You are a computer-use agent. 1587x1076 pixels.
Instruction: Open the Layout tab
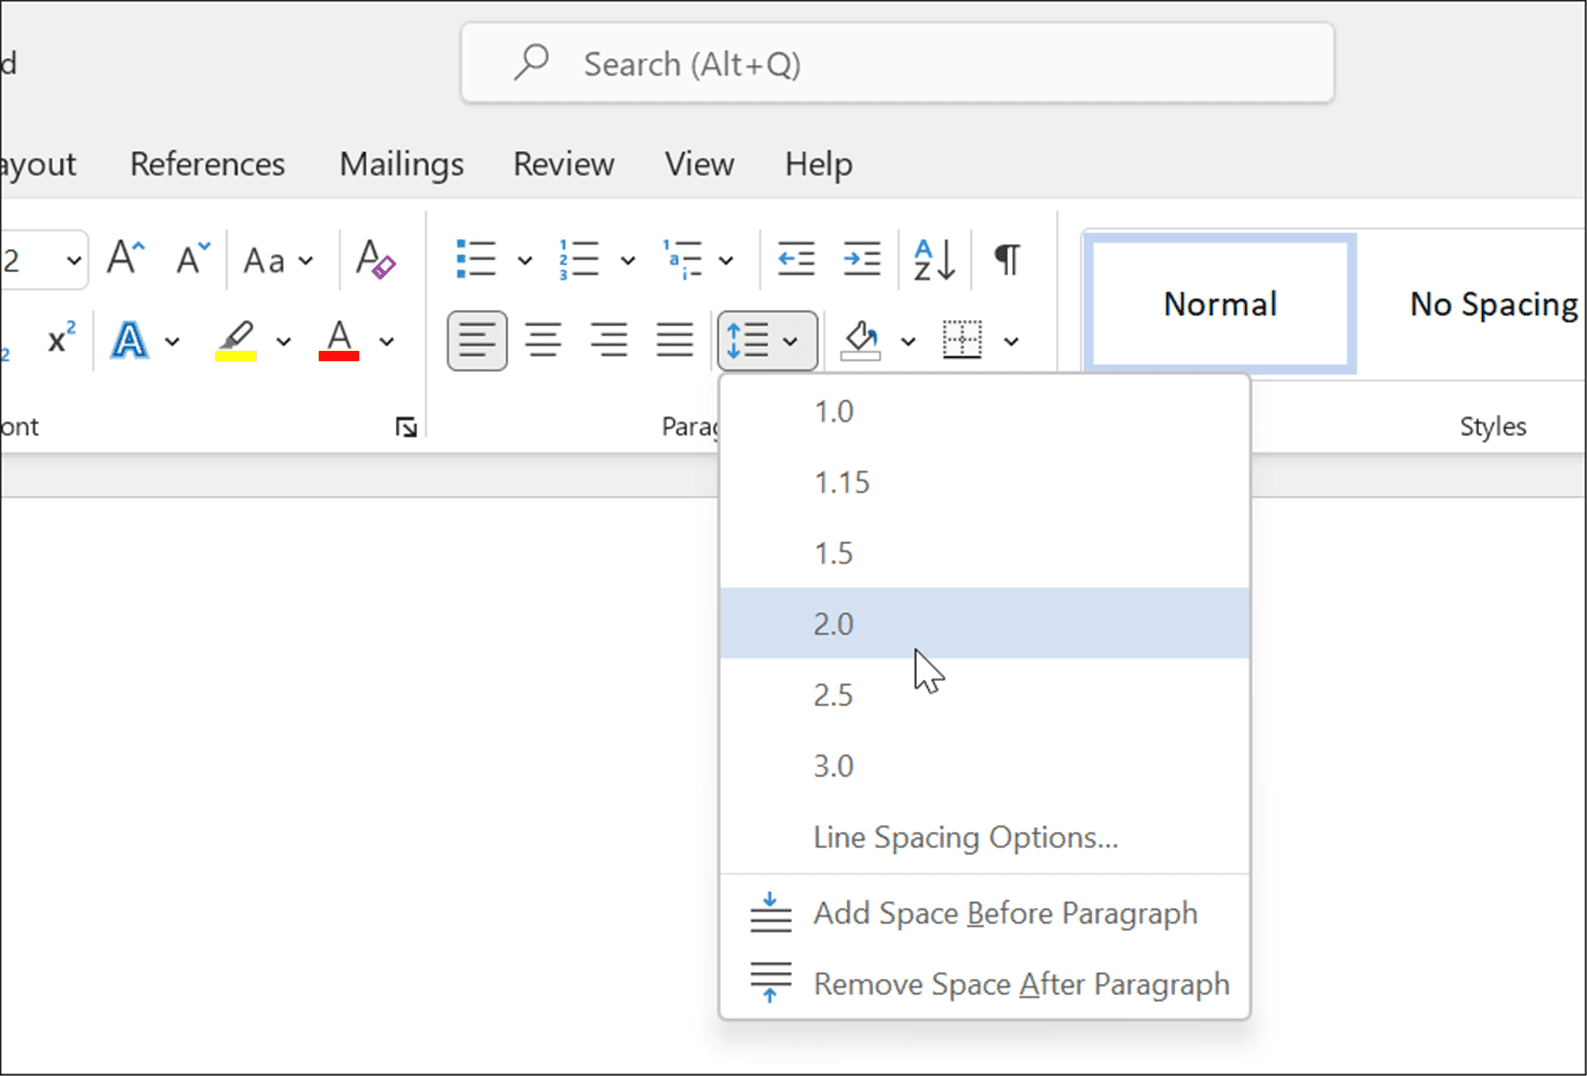[x=38, y=164]
